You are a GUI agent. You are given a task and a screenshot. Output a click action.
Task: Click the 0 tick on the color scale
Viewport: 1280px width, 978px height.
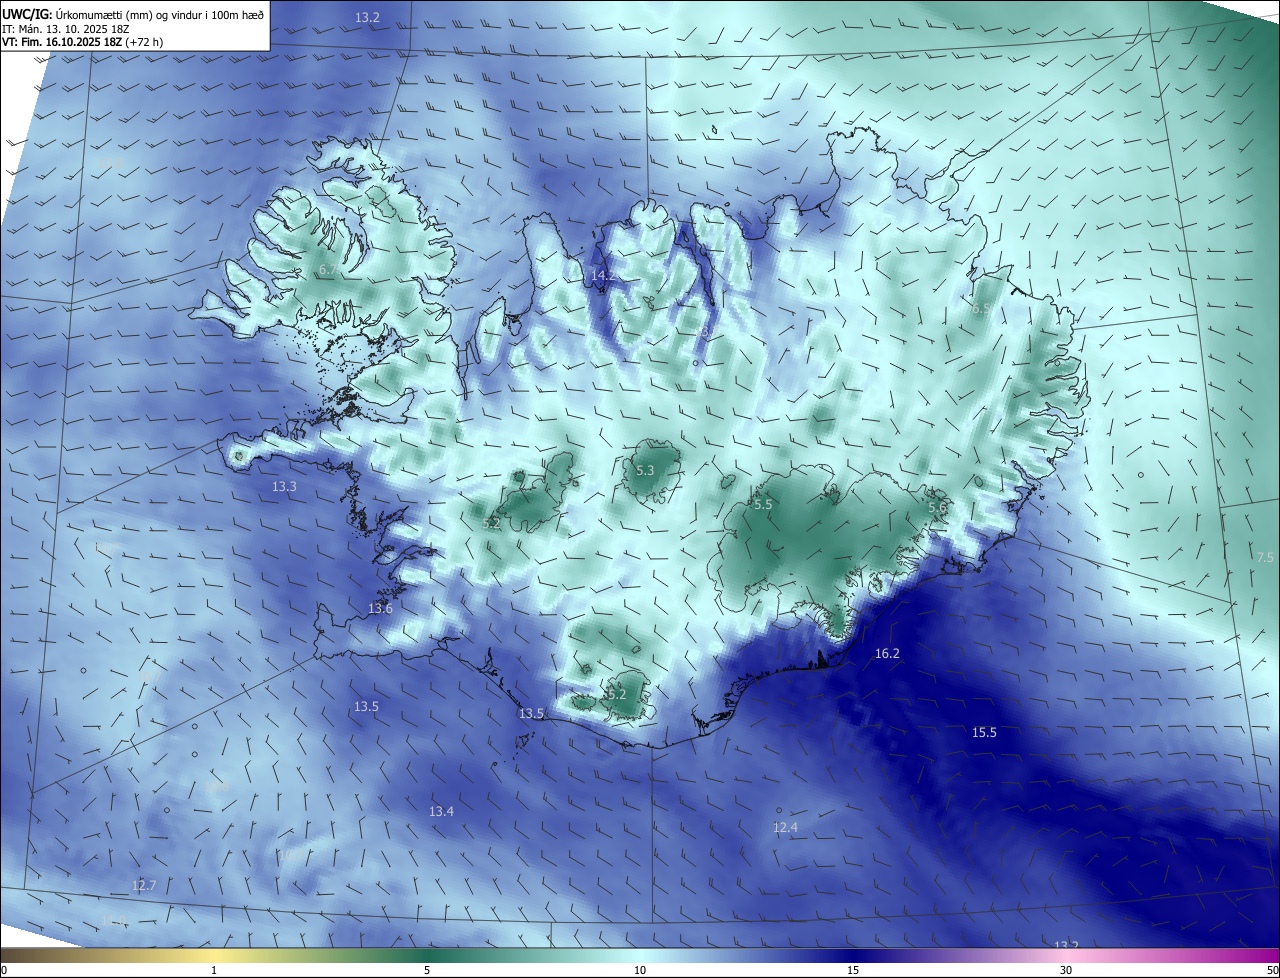click(3, 970)
